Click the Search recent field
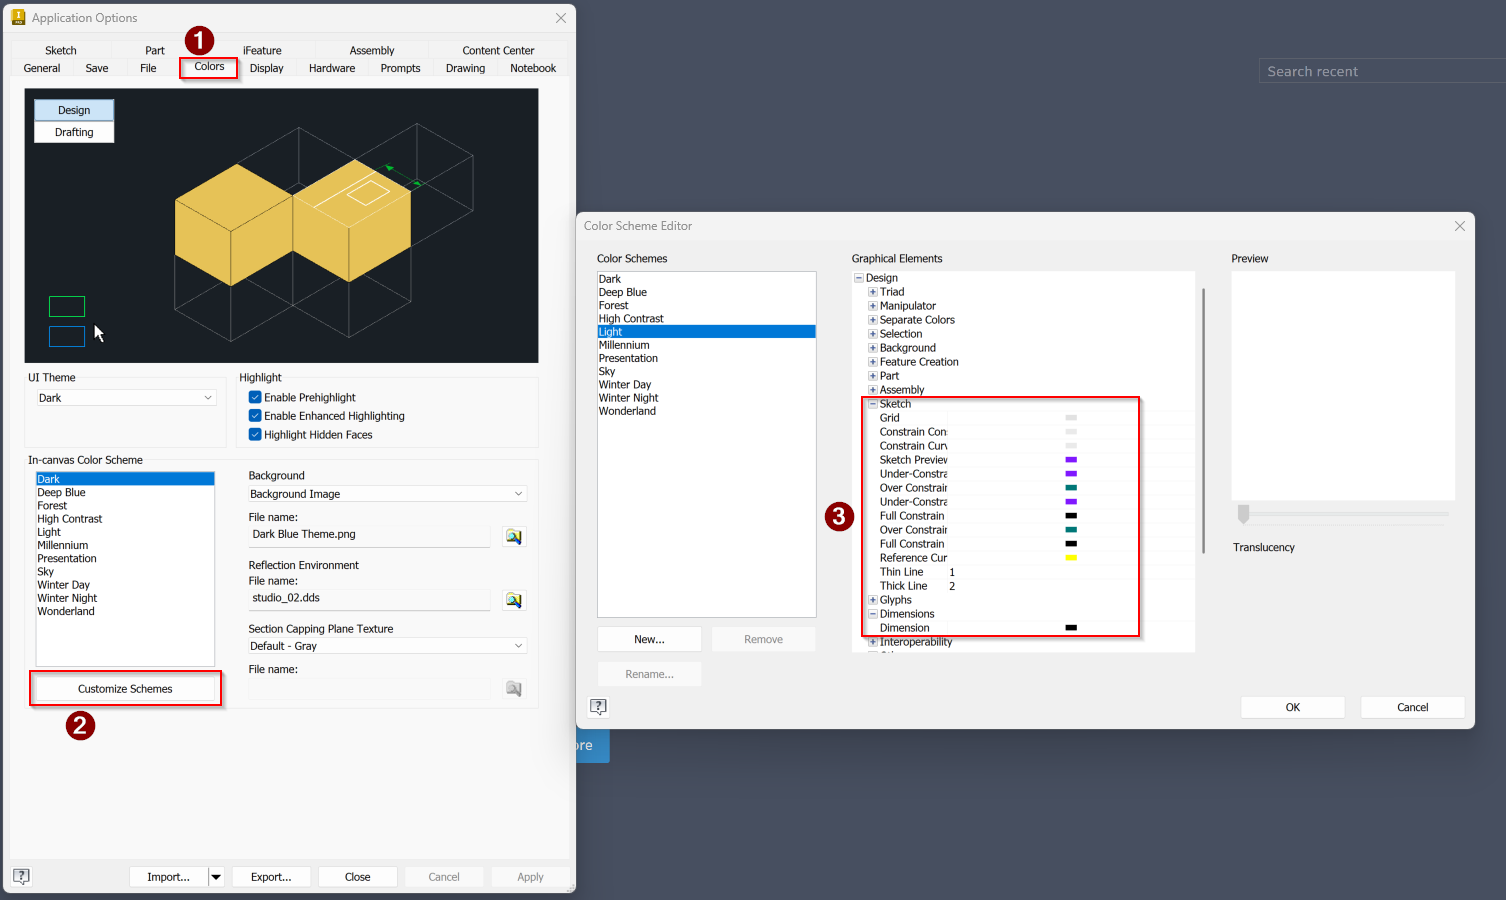 click(1380, 70)
